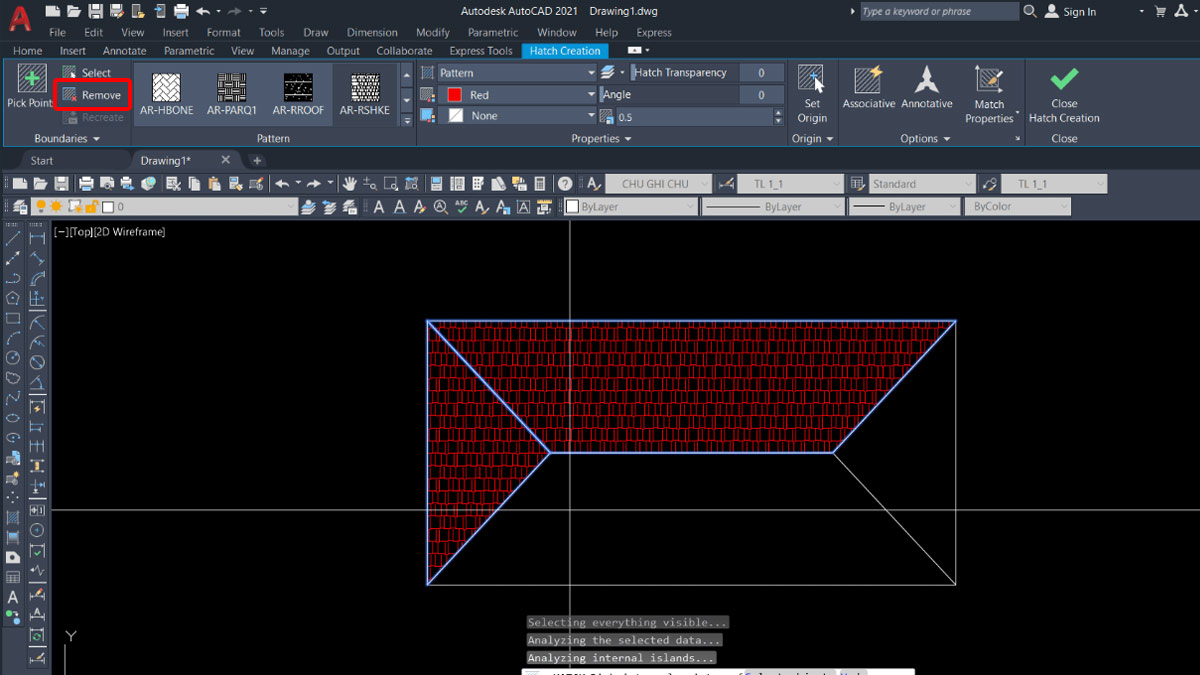
Task: Open the hatch color Red dropdown
Action: tap(517, 95)
